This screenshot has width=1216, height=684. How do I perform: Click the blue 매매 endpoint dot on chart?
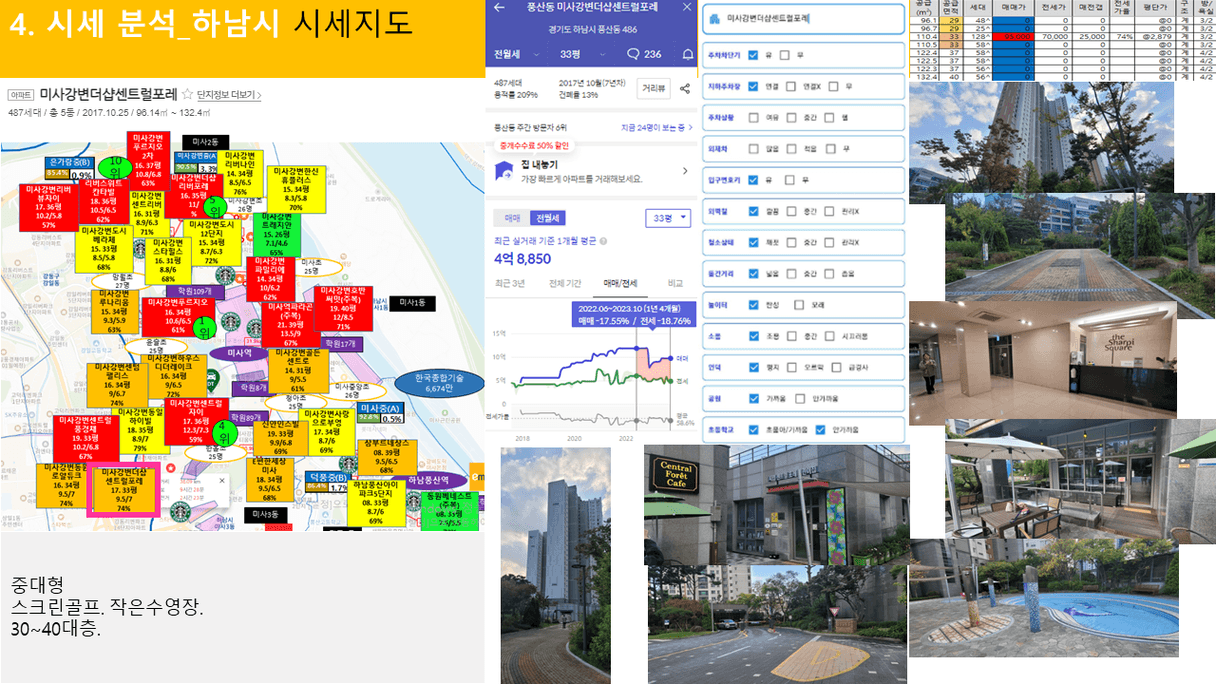670,357
